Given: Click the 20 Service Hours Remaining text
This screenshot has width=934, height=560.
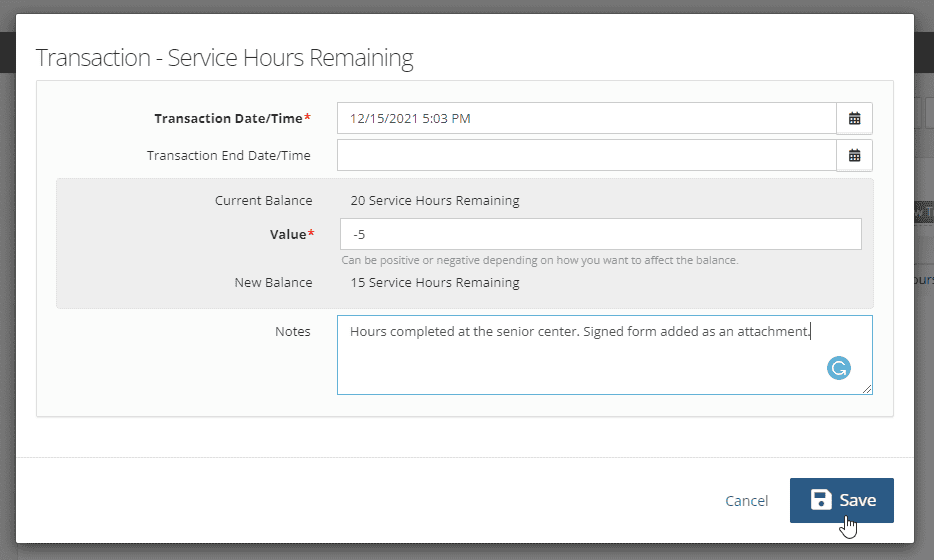Looking at the screenshot, I should [x=434, y=200].
